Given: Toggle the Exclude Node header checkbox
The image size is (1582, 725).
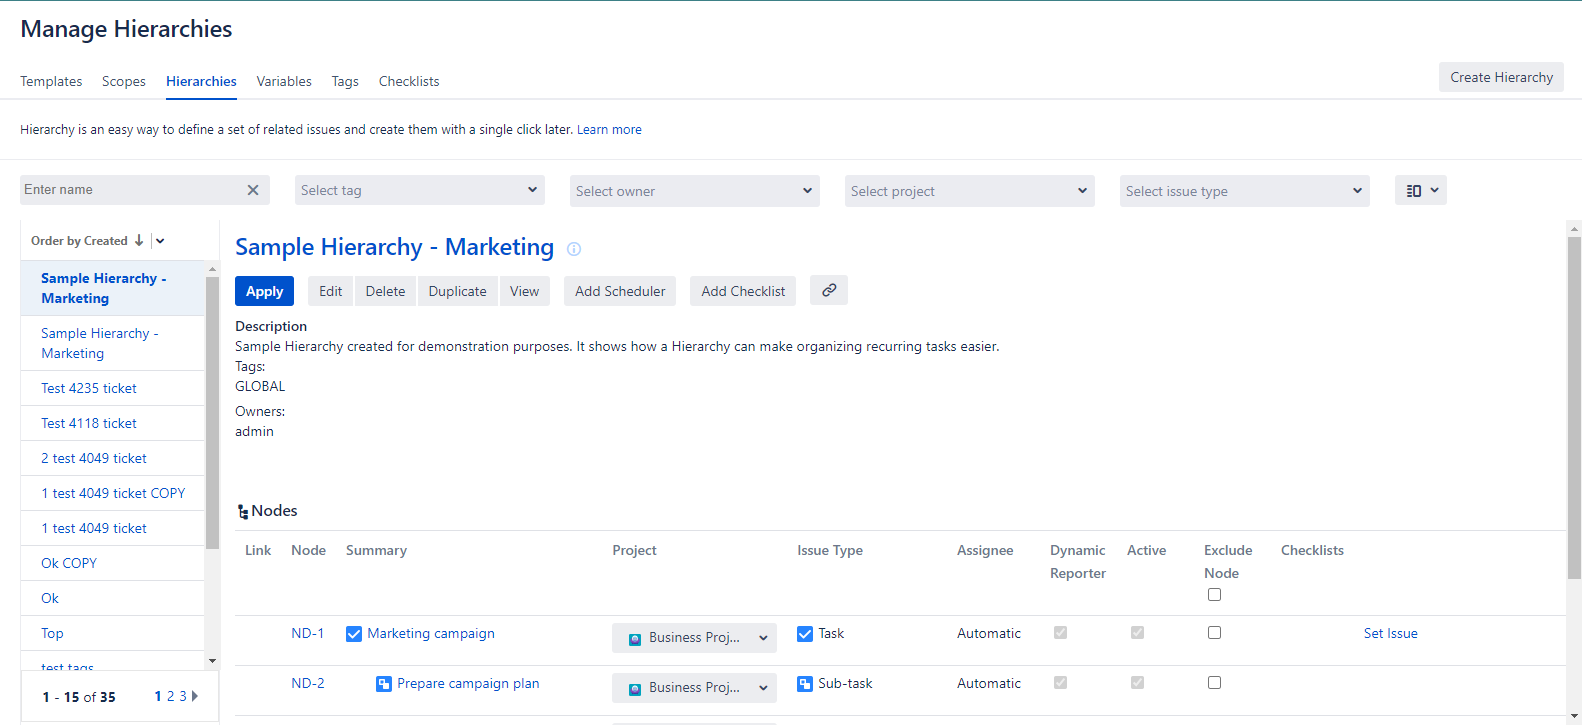Looking at the screenshot, I should (1214, 595).
